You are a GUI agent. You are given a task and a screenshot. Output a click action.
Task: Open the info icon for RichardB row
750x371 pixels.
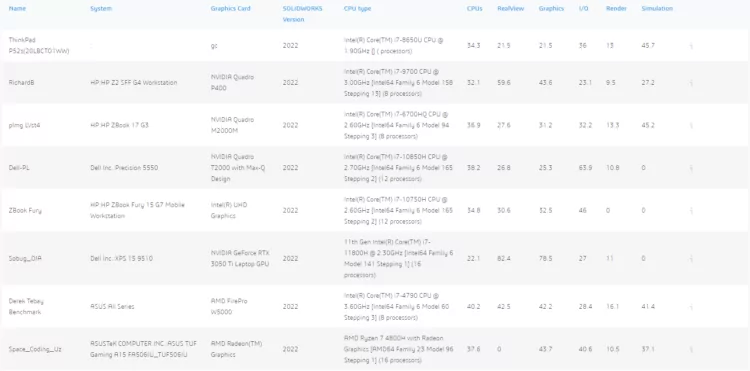(x=691, y=83)
